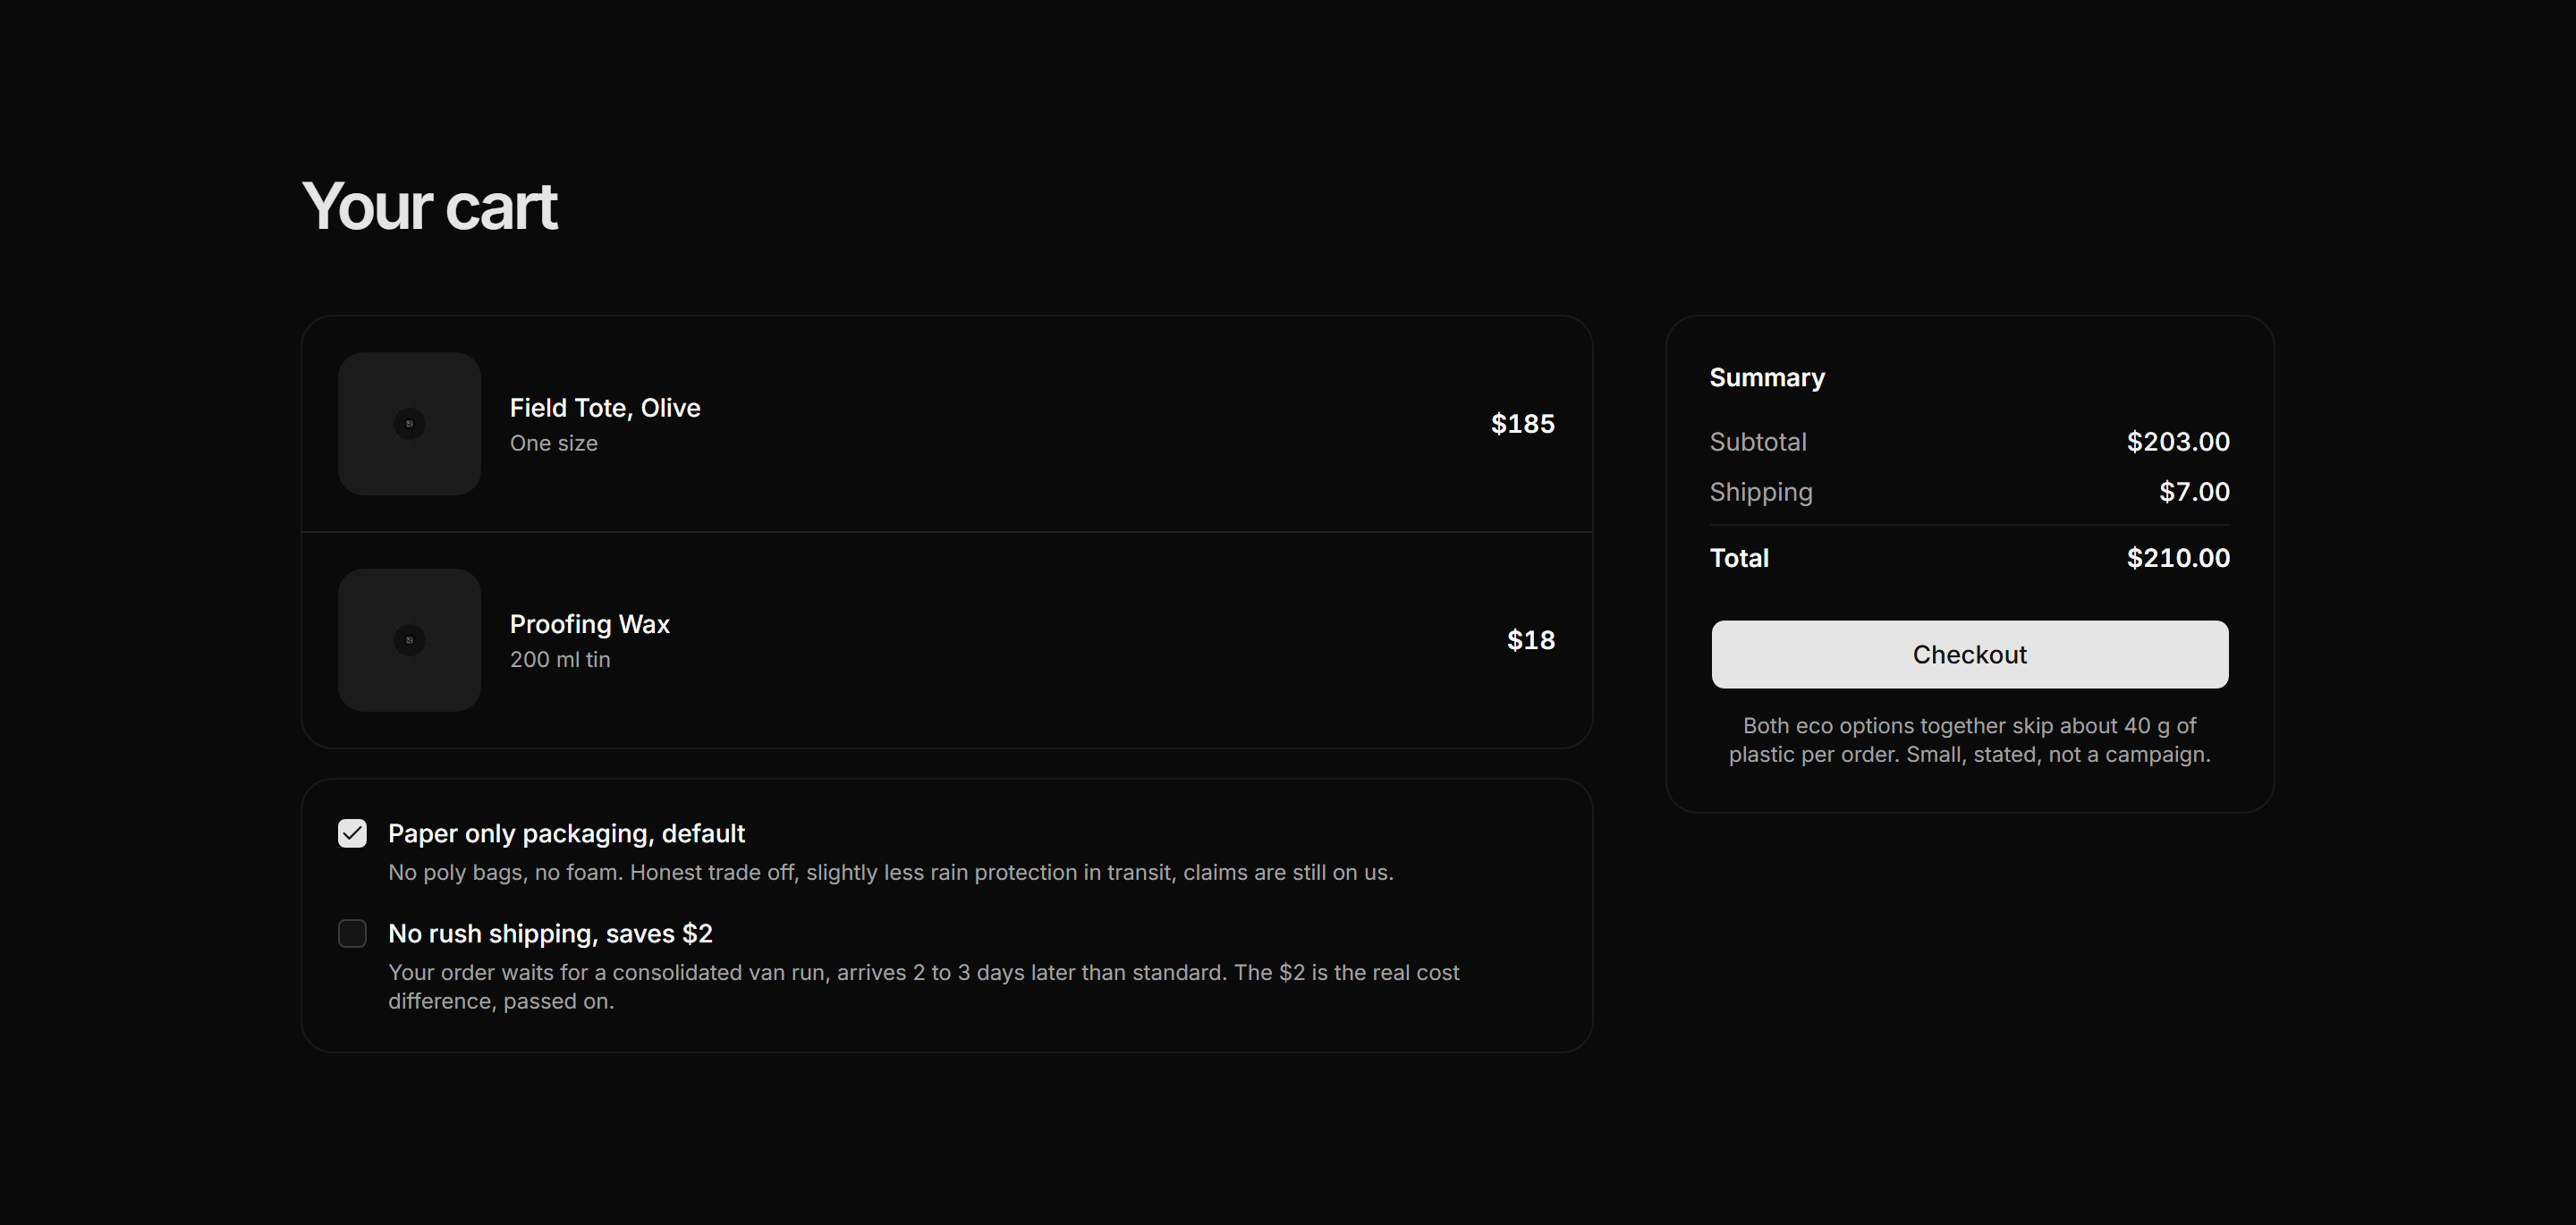This screenshot has height=1225, width=2576.
Task: Click the No rush shipping, saves $2 label
Action: 550,933
